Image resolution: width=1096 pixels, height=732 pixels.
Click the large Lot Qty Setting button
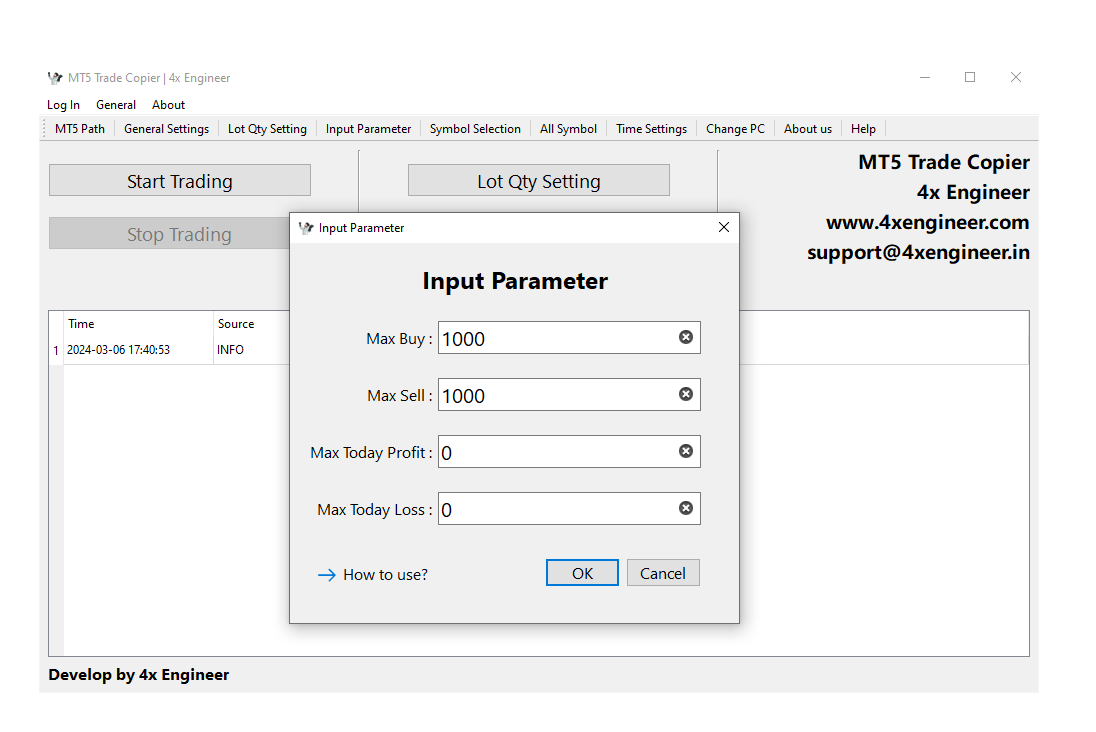pos(539,180)
